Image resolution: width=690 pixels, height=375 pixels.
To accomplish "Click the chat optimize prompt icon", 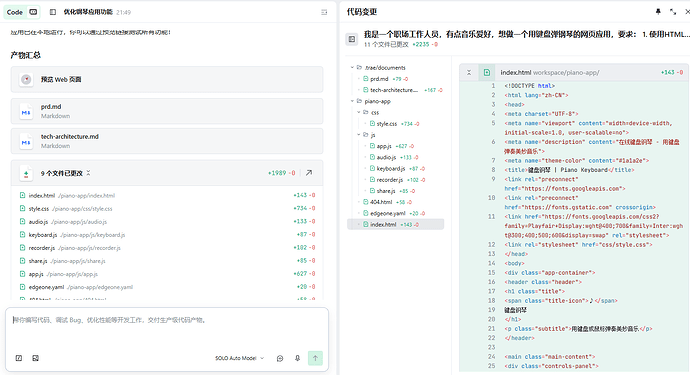I will click(280, 358).
